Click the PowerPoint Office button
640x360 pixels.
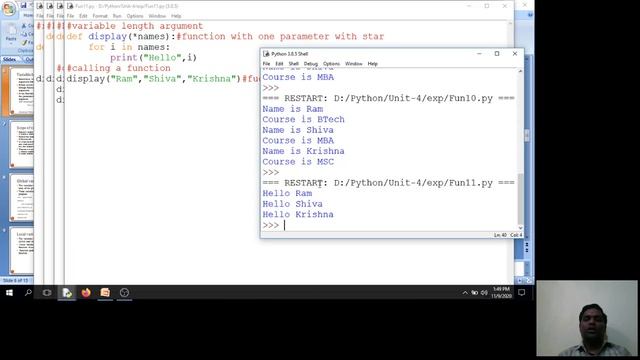pyautogui.click(x=9, y=8)
